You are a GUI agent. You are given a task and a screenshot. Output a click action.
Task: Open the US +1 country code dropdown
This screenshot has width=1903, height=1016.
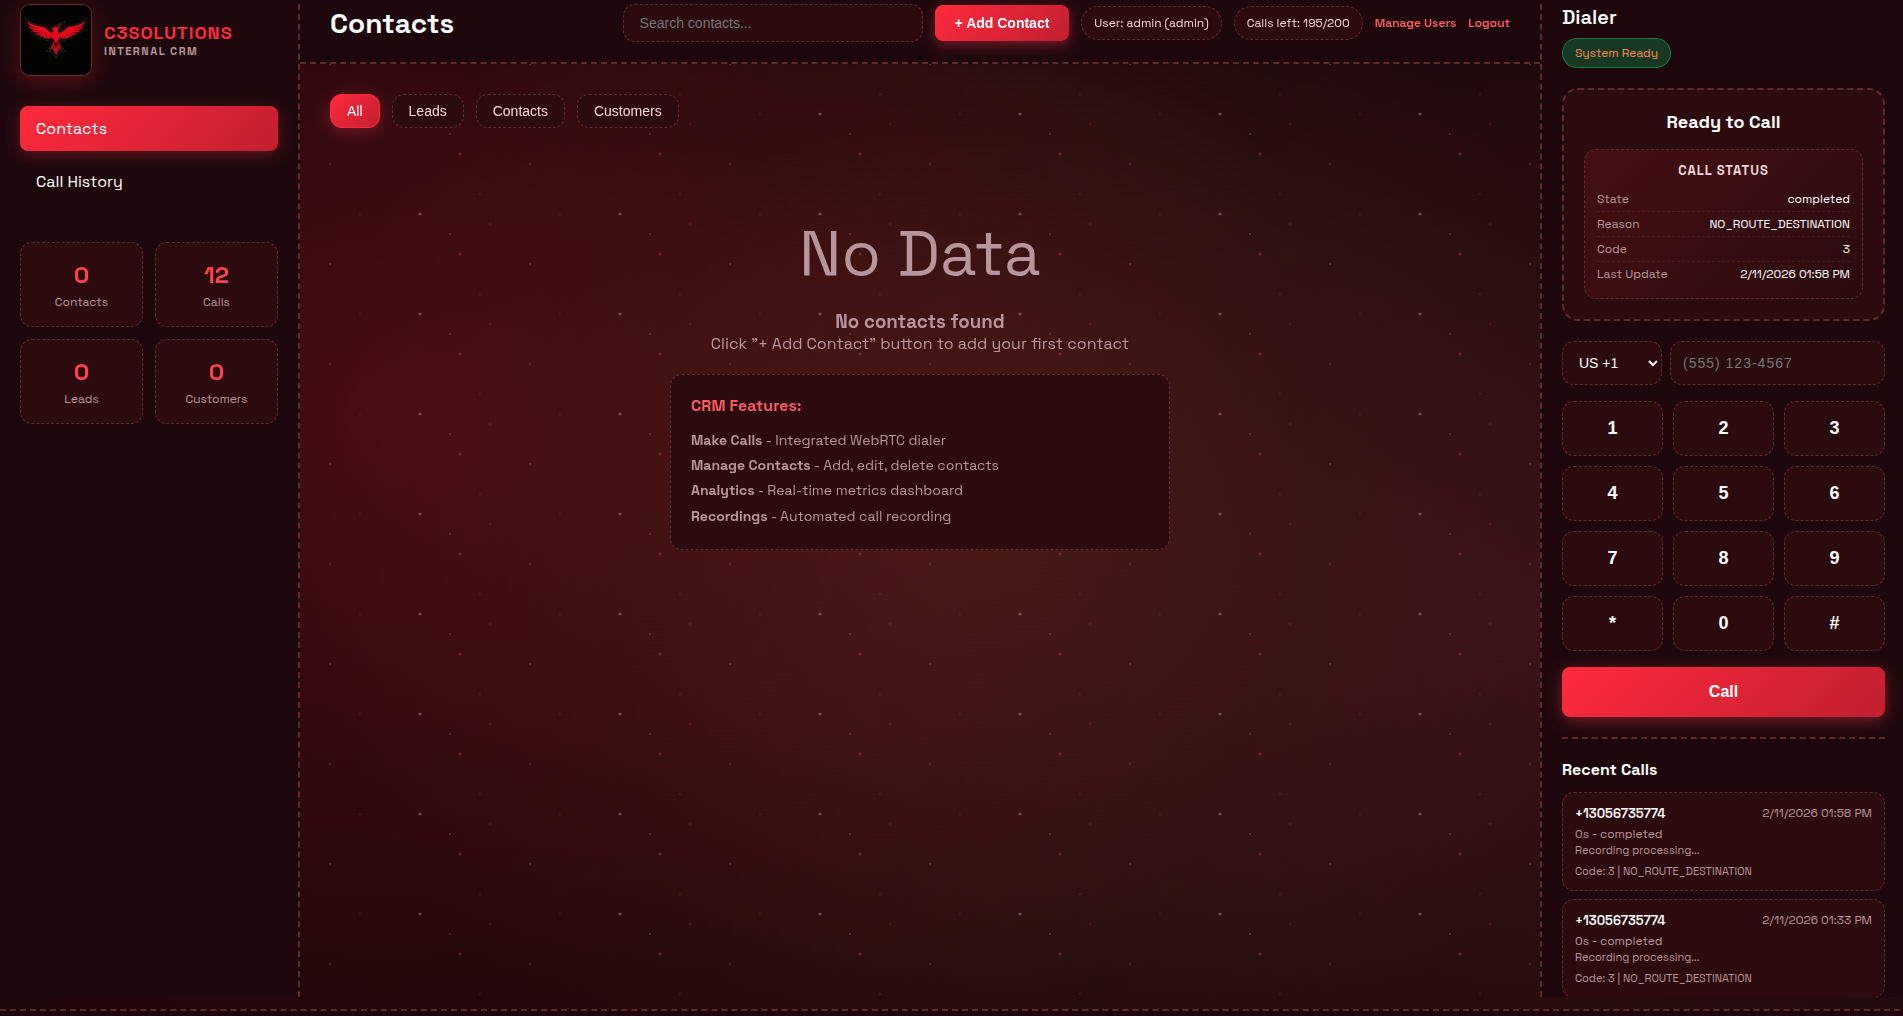click(1611, 363)
